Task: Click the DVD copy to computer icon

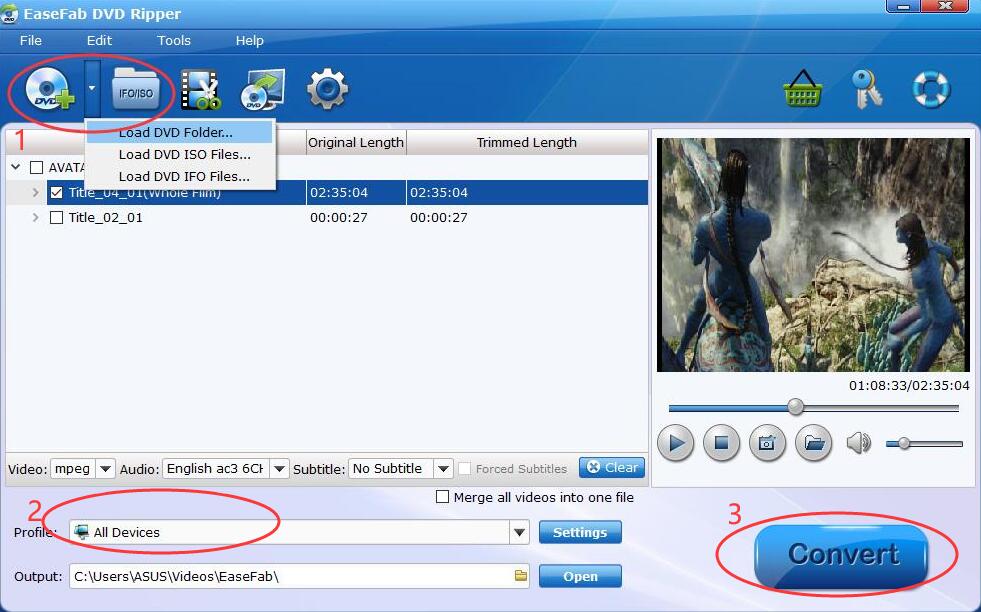Action: tap(263, 89)
